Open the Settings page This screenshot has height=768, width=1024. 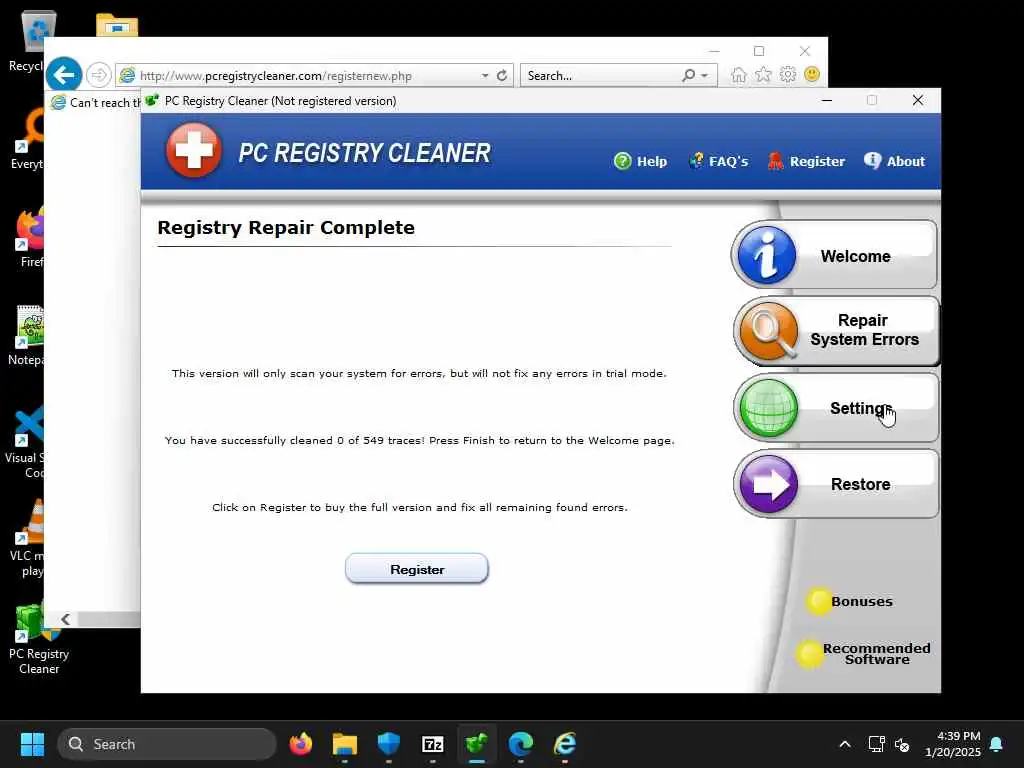(x=836, y=408)
